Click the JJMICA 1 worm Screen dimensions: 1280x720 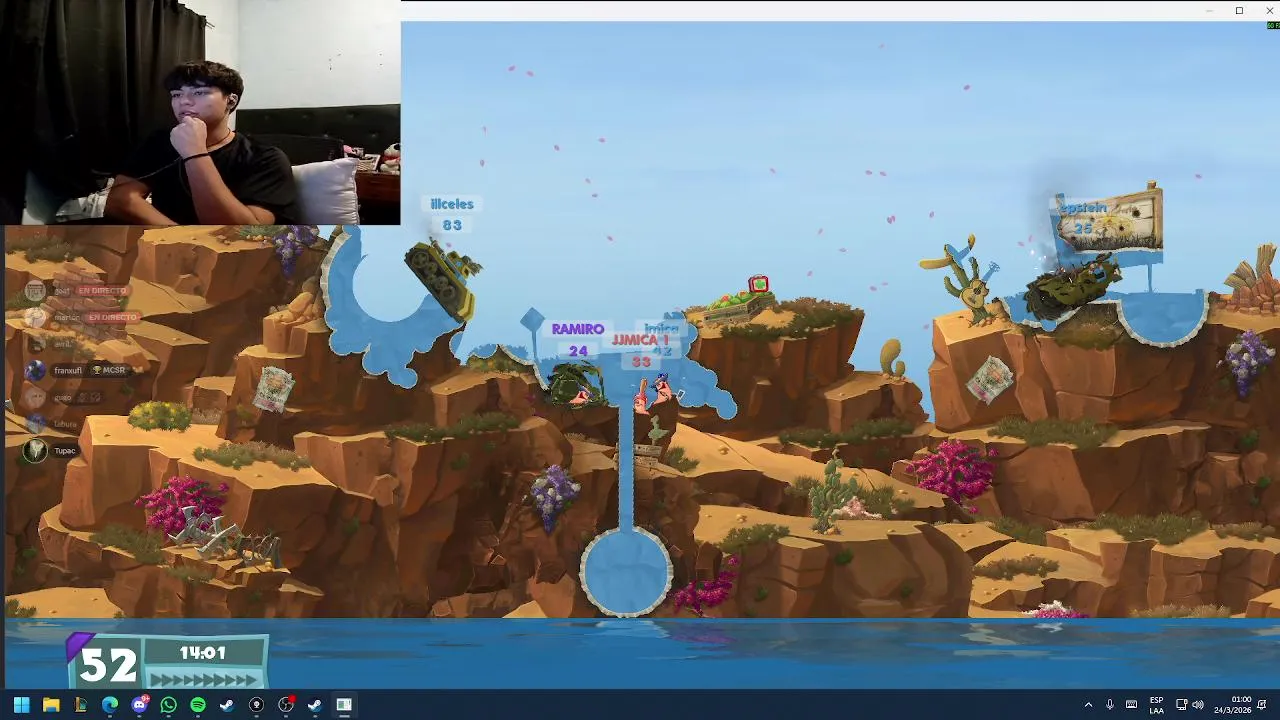pyautogui.click(x=641, y=398)
